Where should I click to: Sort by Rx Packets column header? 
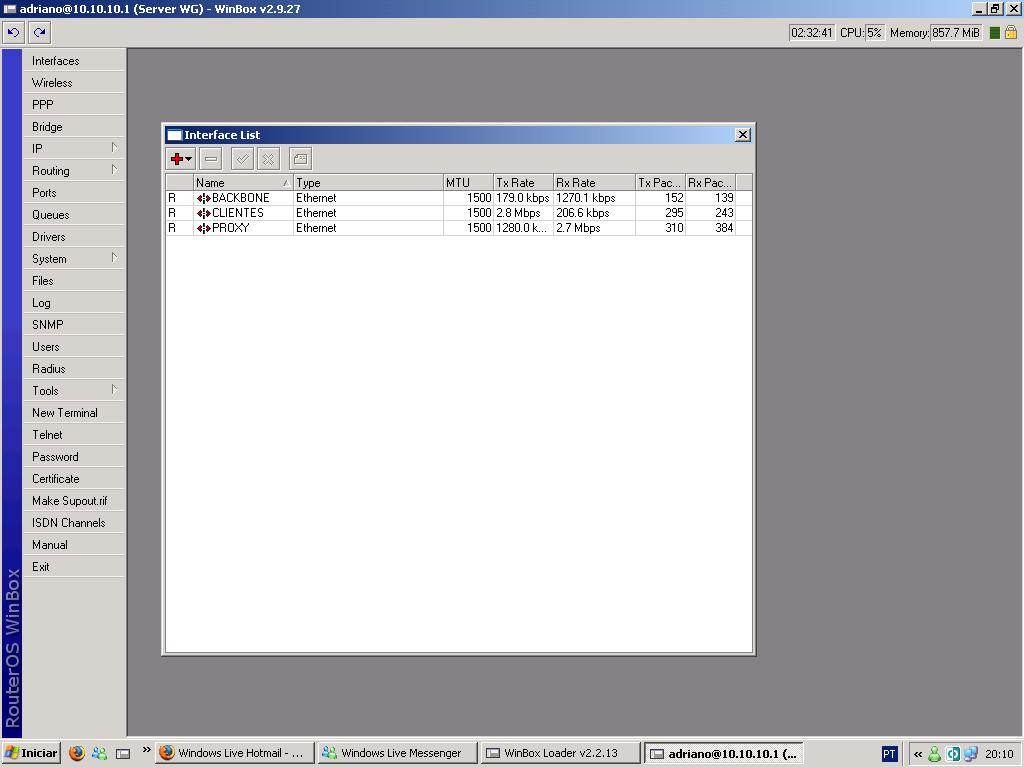click(x=711, y=183)
